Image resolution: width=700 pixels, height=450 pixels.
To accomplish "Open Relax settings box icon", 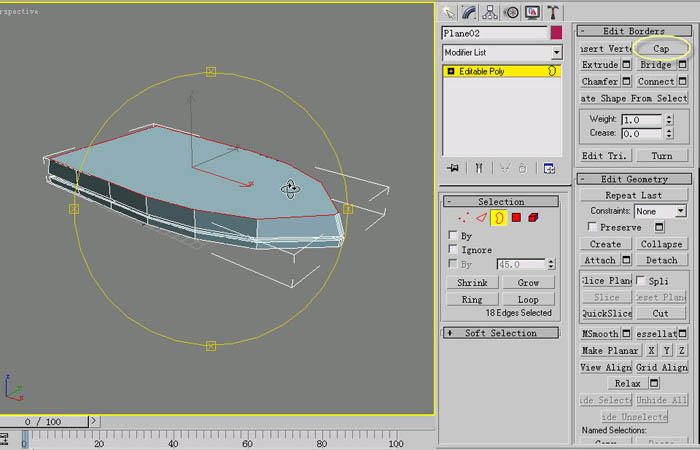I will coord(654,383).
